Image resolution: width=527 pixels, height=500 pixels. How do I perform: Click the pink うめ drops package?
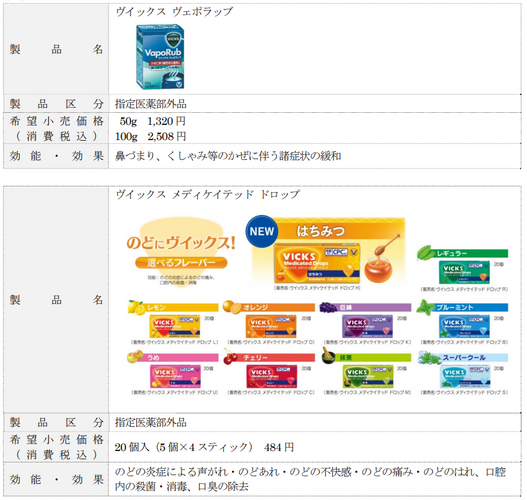click(x=175, y=376)
